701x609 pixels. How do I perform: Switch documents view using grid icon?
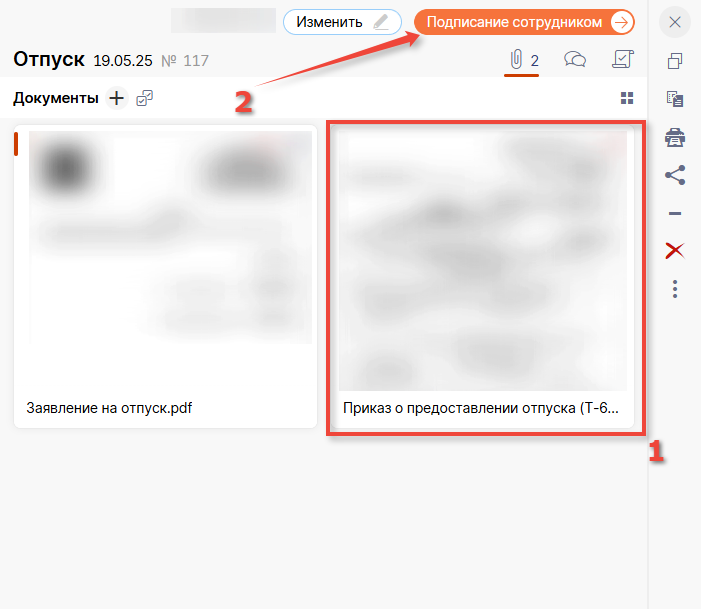(627, 98)
